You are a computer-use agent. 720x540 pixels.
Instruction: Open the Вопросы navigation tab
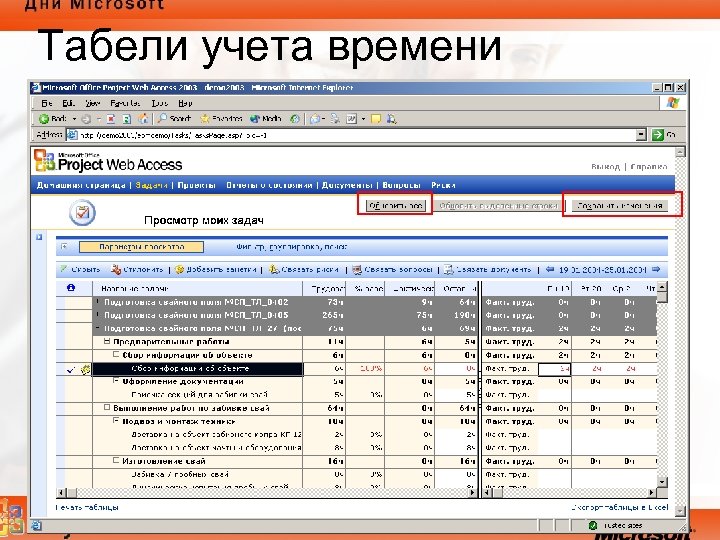point(401,185)
